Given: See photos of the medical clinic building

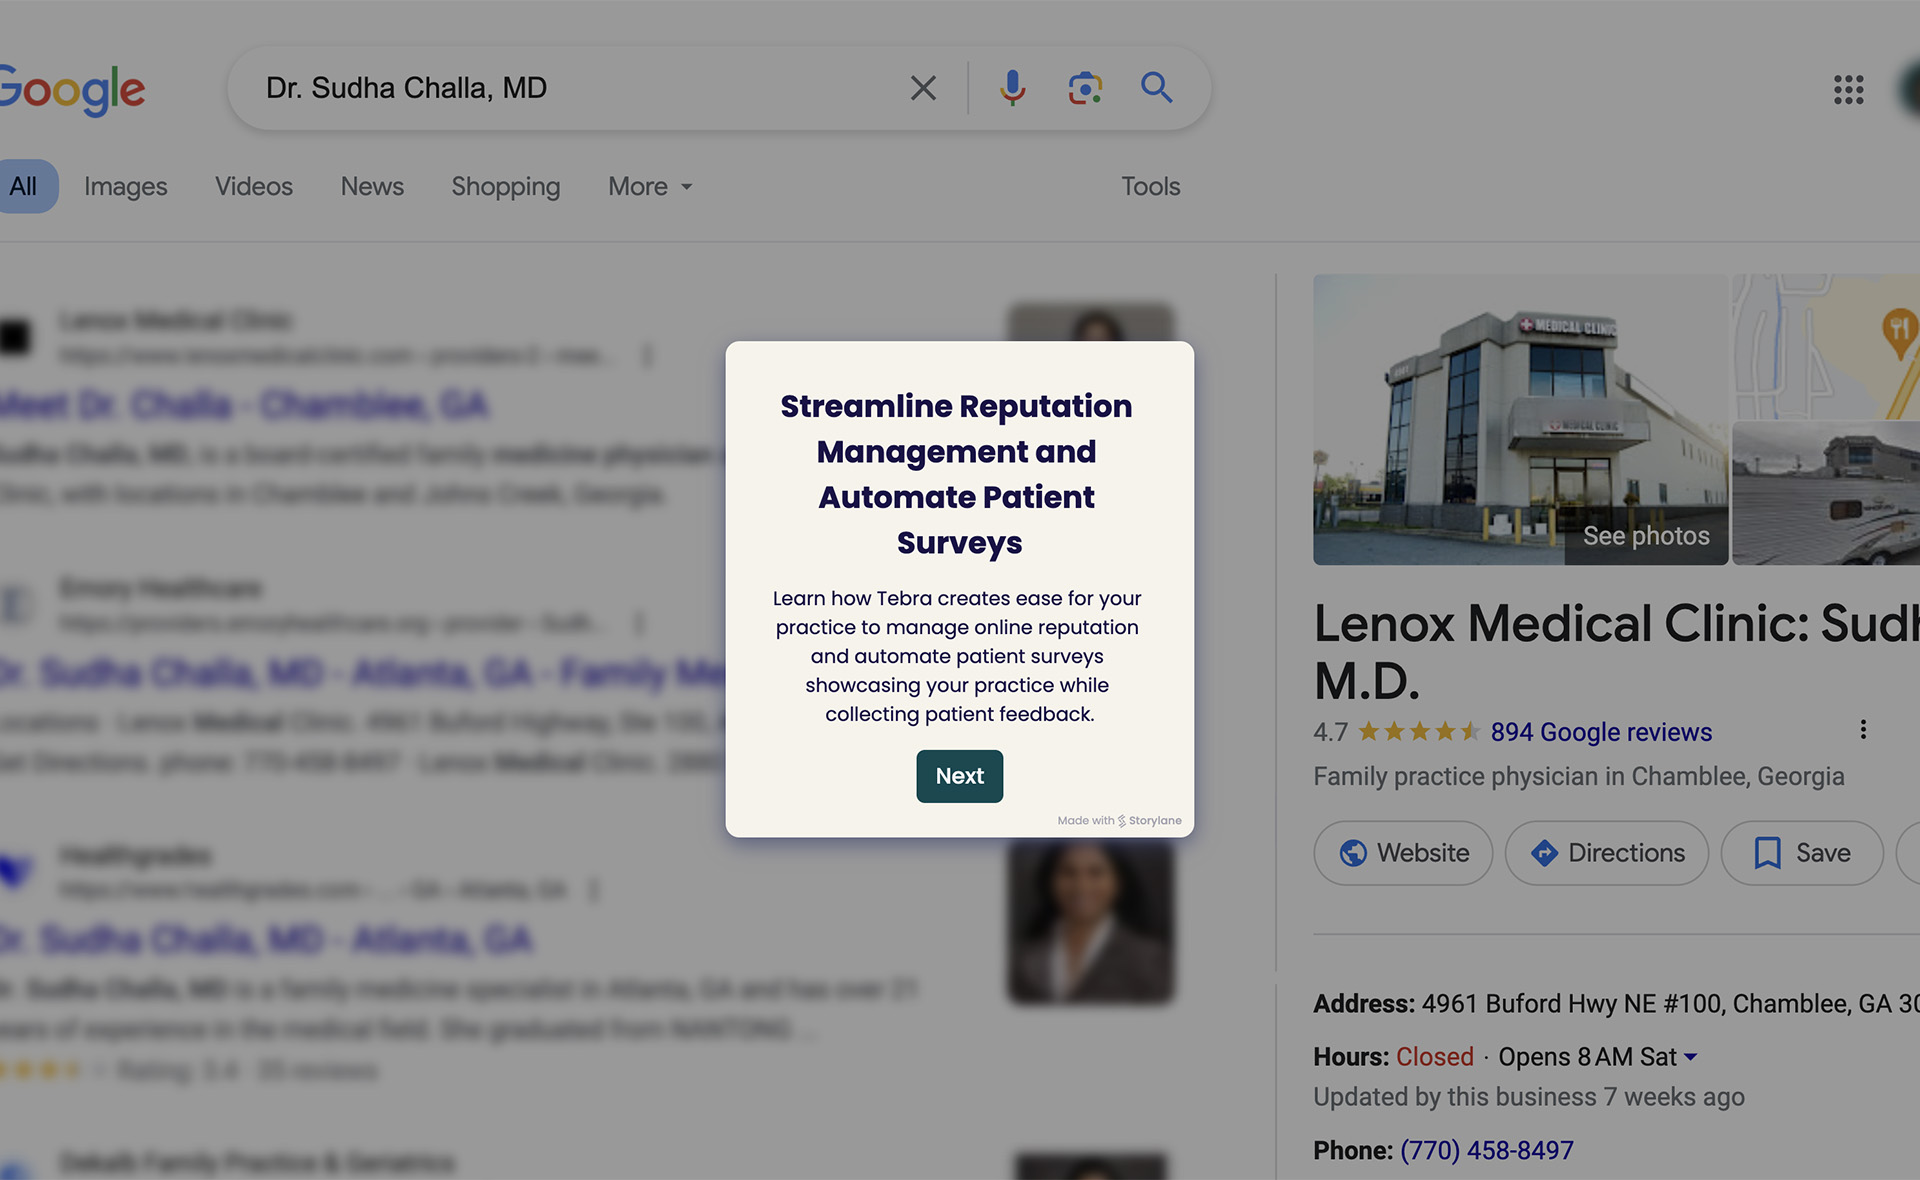Looking at the screenshot, I should 1521,420.
